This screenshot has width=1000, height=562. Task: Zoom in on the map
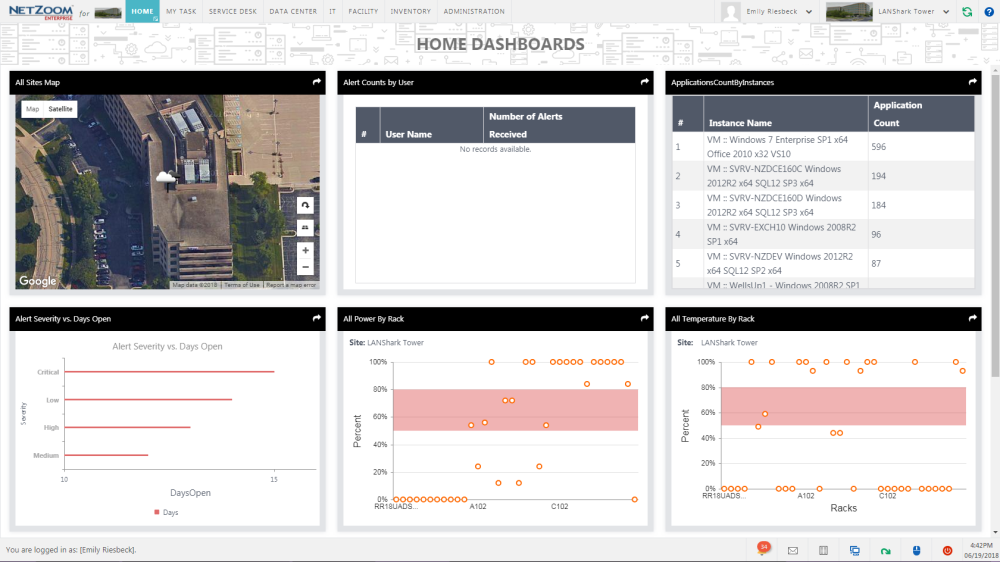tap(305, 250)
